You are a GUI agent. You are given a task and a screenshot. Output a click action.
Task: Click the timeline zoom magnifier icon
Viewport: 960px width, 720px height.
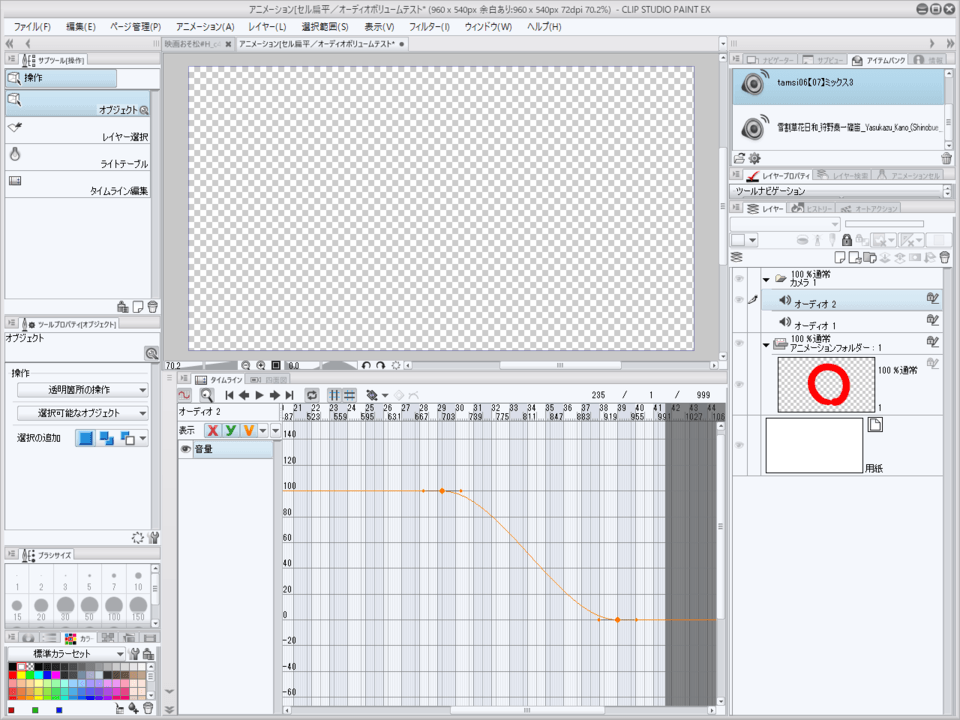[206, 395]
